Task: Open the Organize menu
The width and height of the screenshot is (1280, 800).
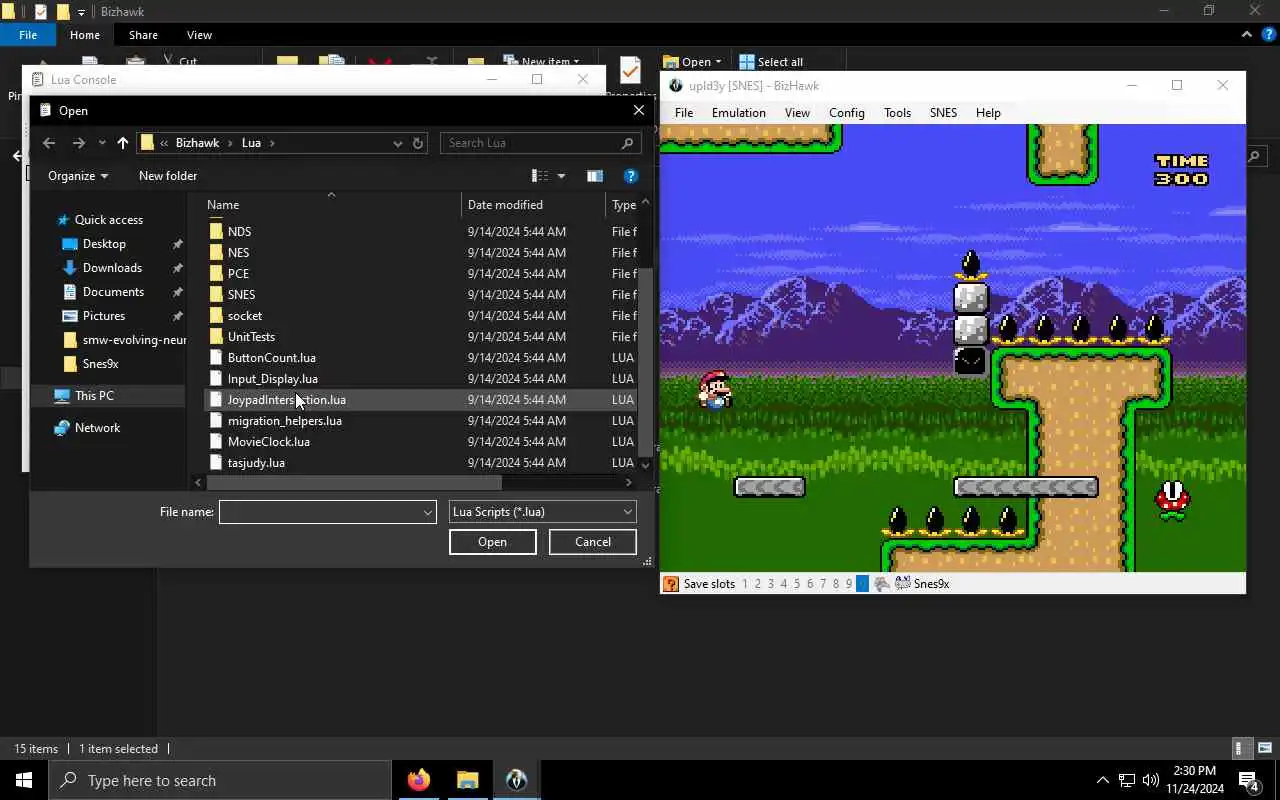Action: (77, 176)
